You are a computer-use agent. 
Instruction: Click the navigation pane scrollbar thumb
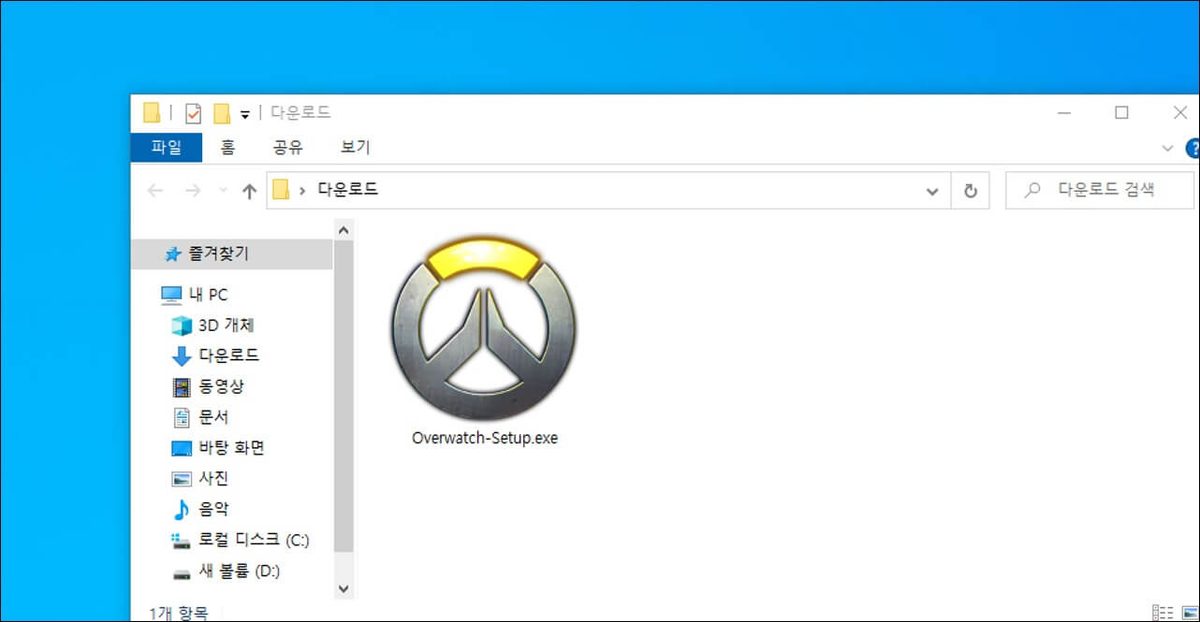click(343, 396)
